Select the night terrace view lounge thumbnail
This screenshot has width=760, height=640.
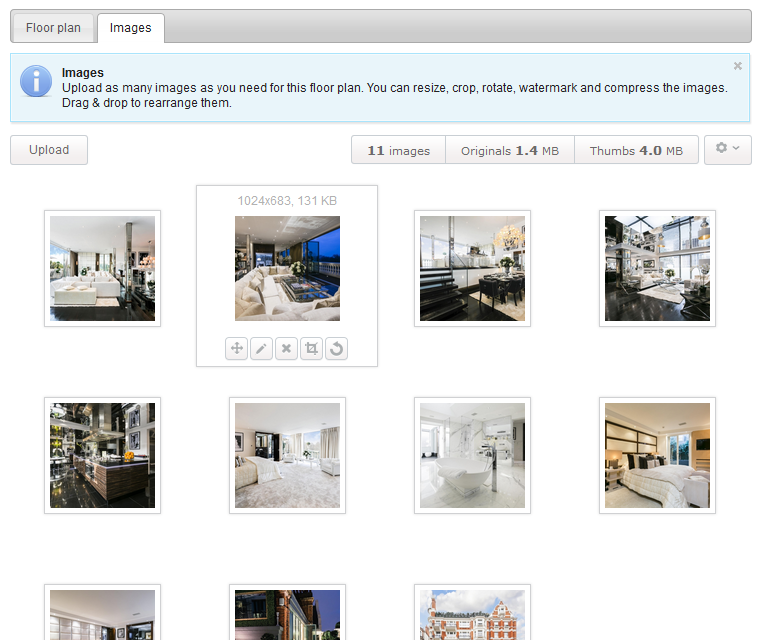point(287,269)
